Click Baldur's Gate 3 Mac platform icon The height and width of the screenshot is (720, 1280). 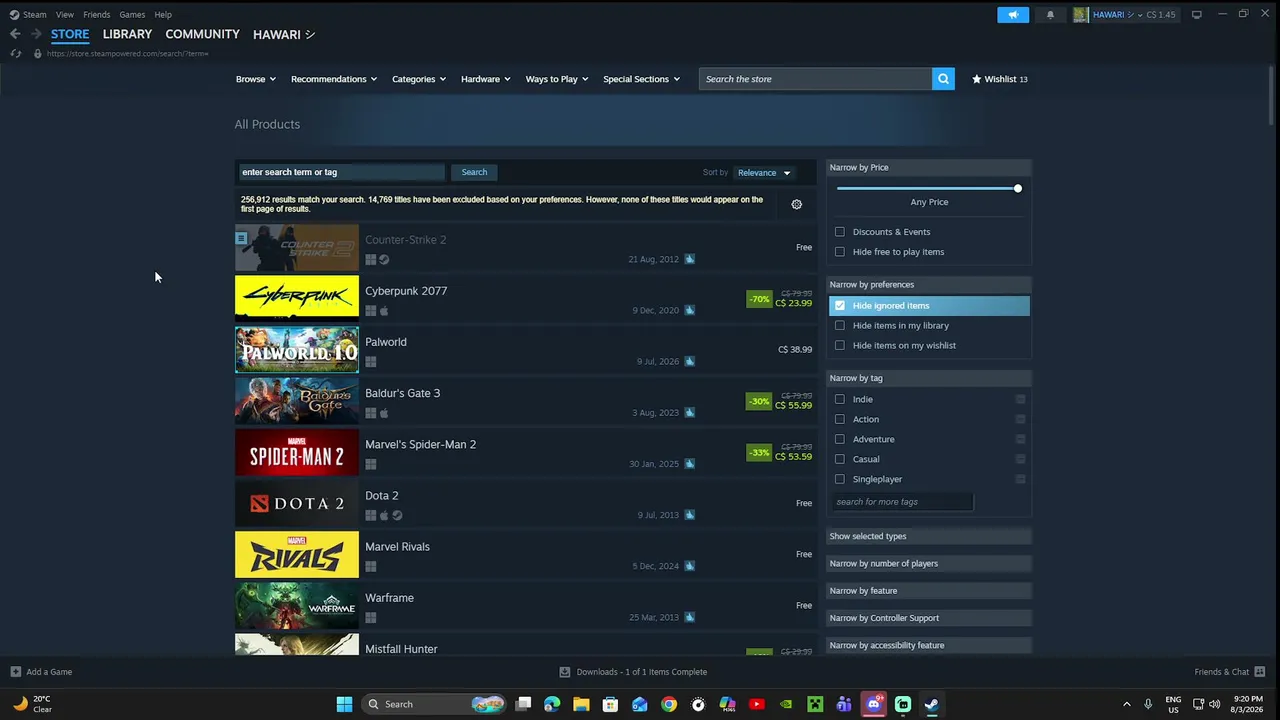click(384, 413)
